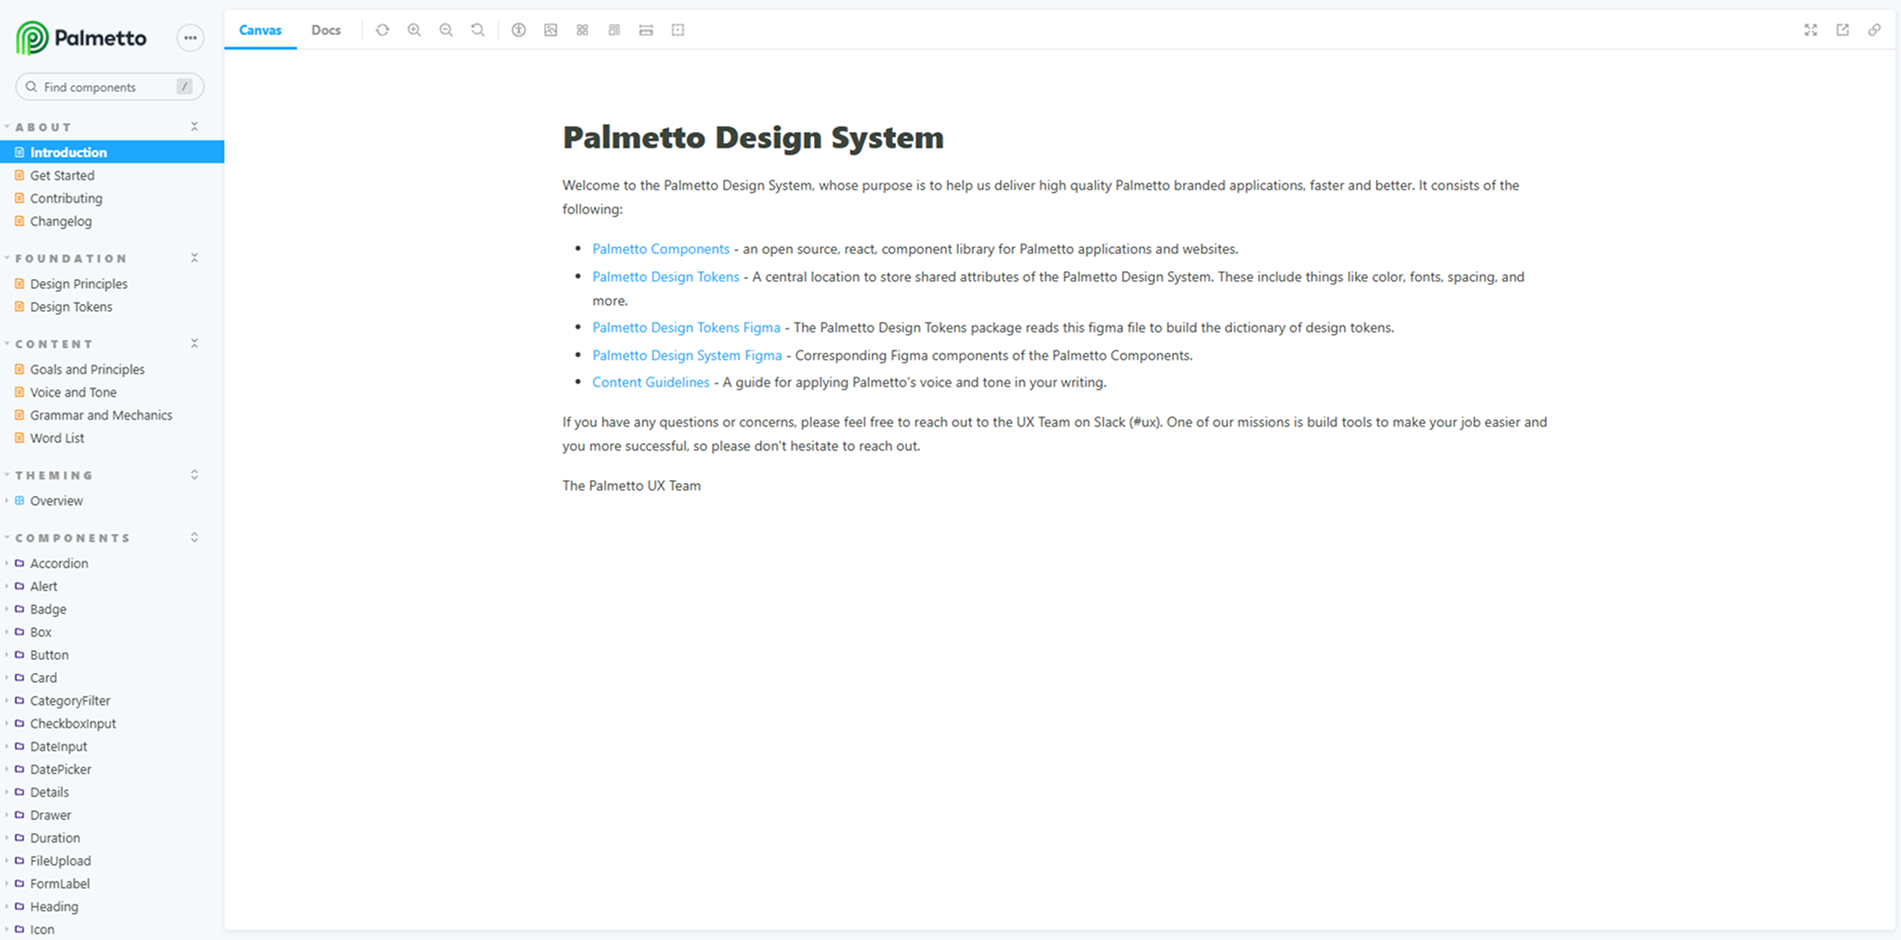Focus the Find components search field
The image size is (1901, 940).
click(x=110, y=87)
